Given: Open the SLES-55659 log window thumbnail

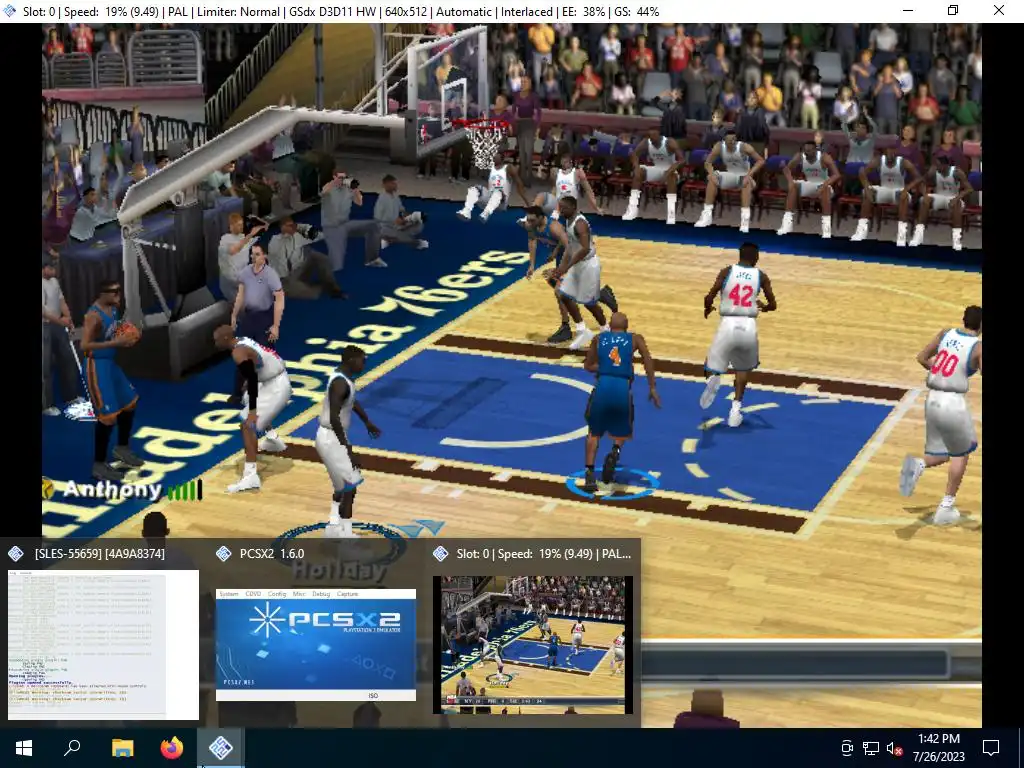Looking at the screenshot, I should tap(103, 645).
